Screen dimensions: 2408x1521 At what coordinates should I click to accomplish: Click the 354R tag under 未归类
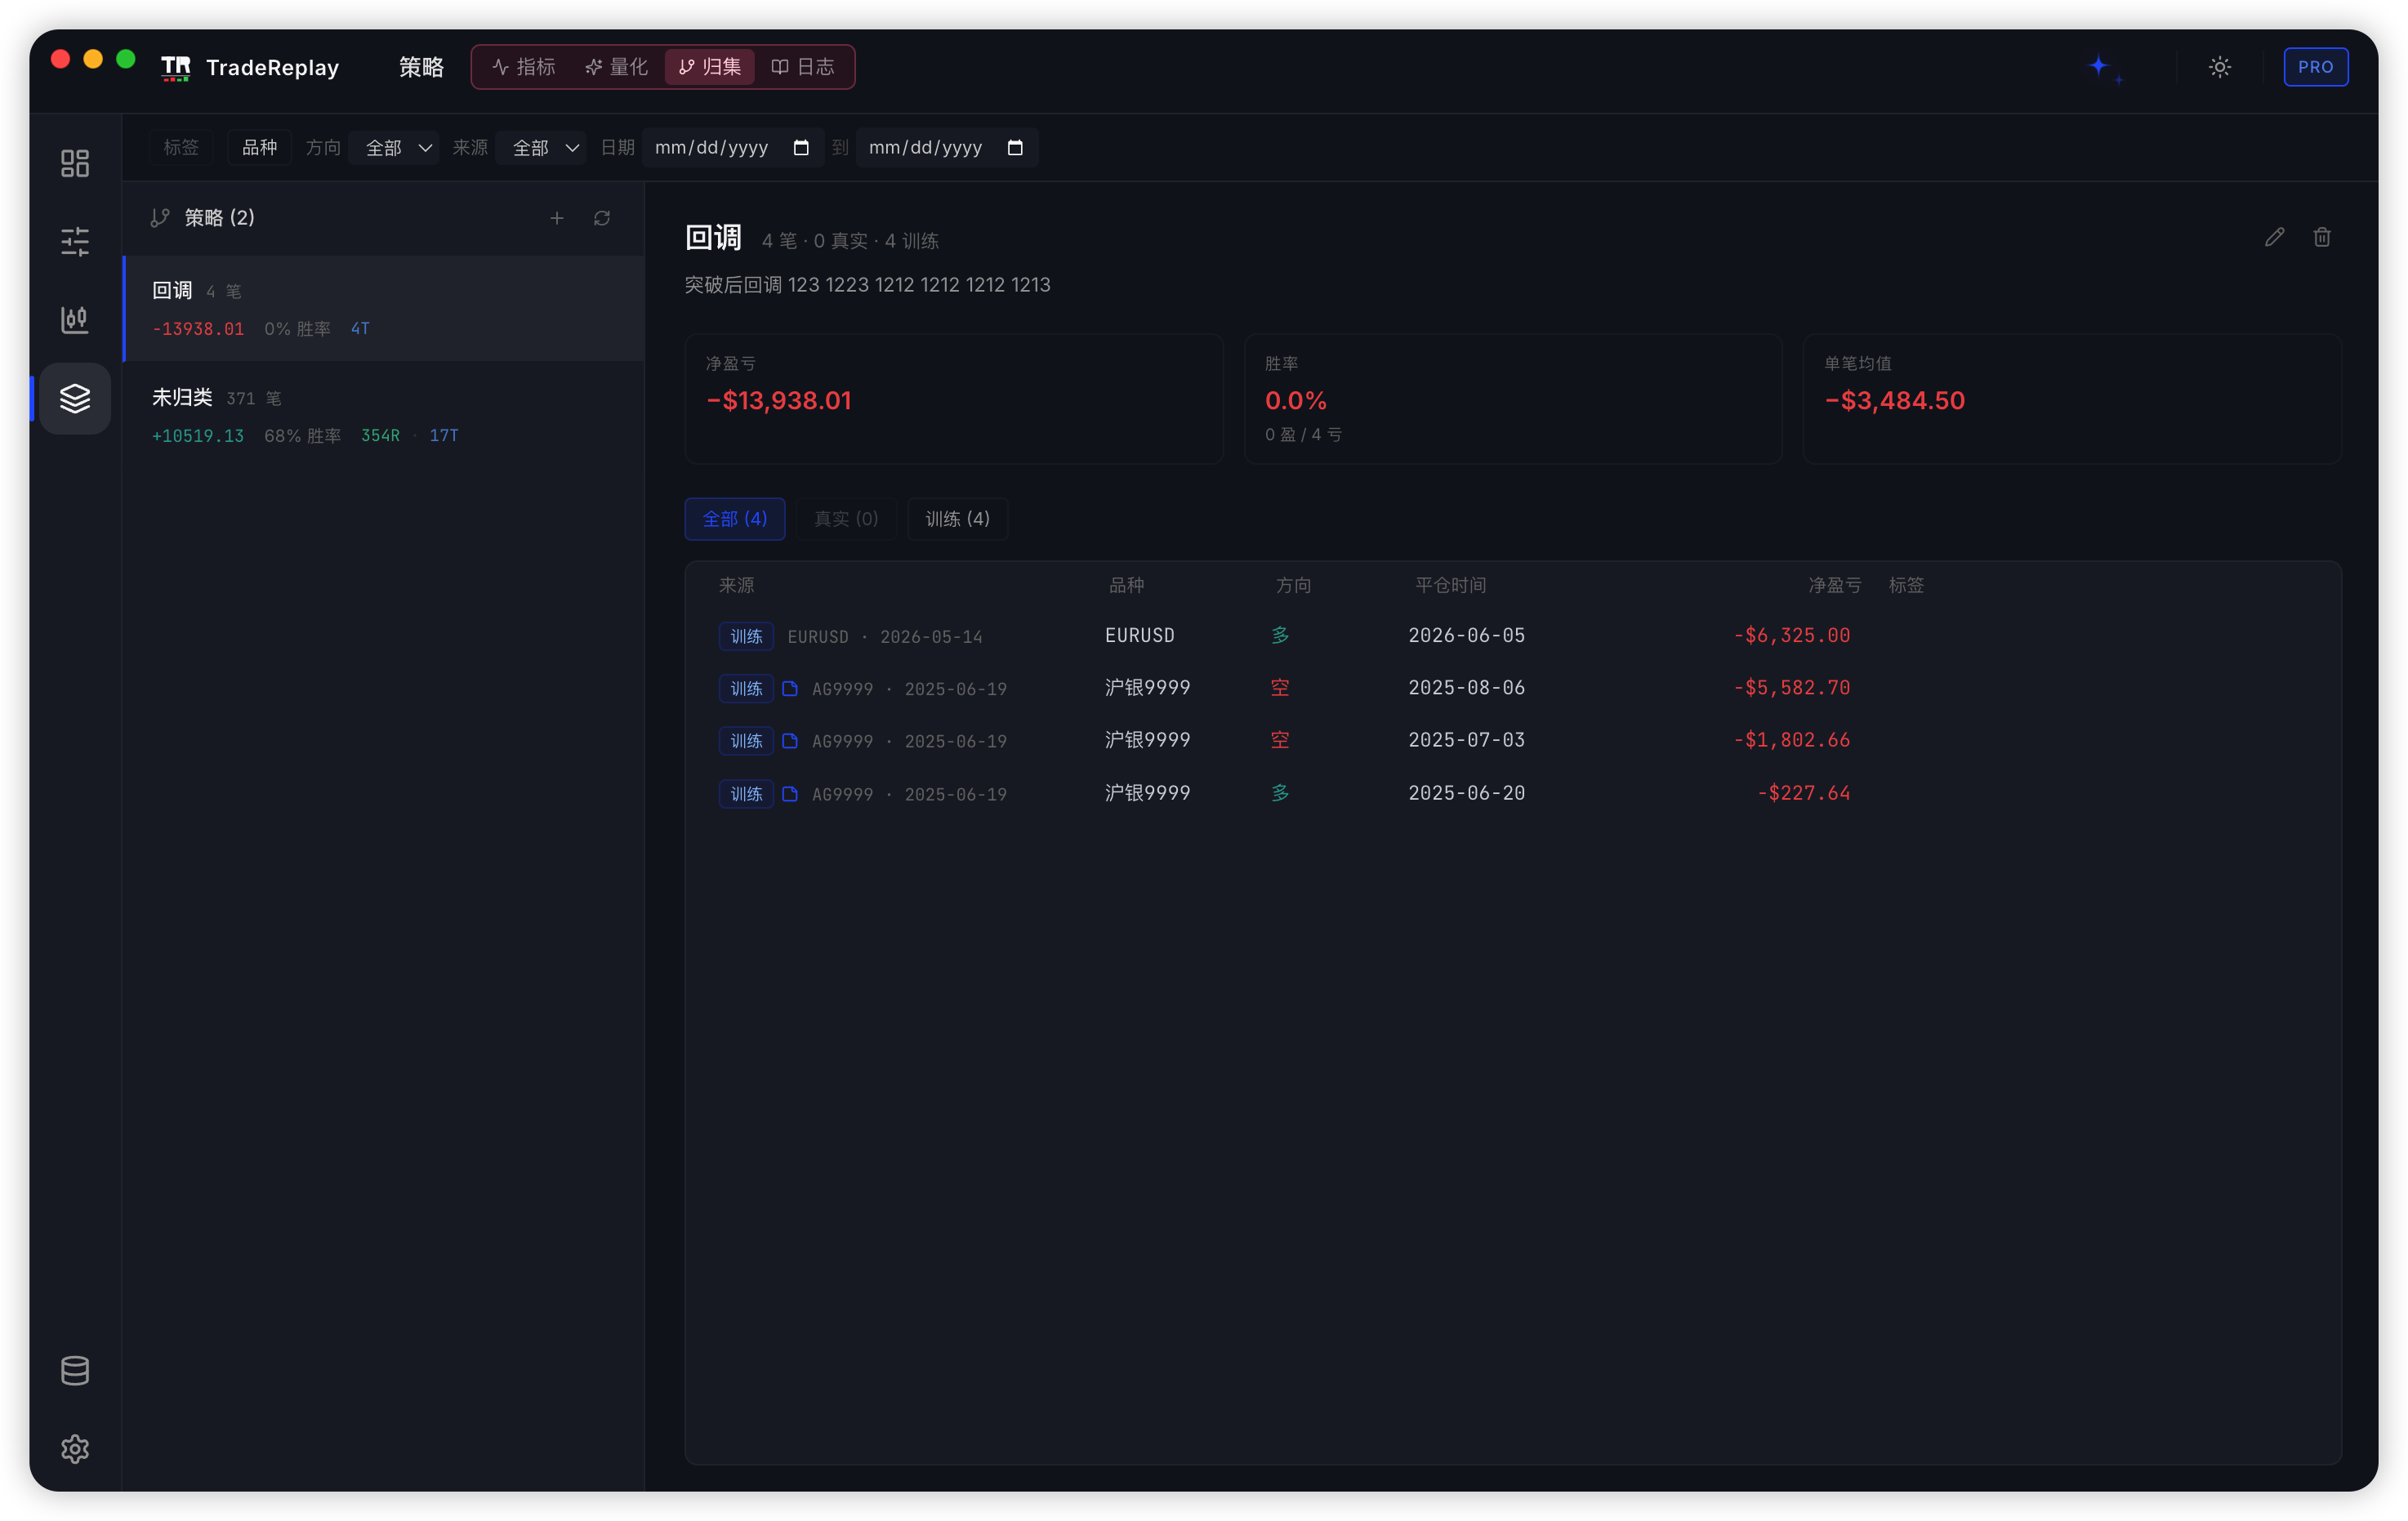380,436
